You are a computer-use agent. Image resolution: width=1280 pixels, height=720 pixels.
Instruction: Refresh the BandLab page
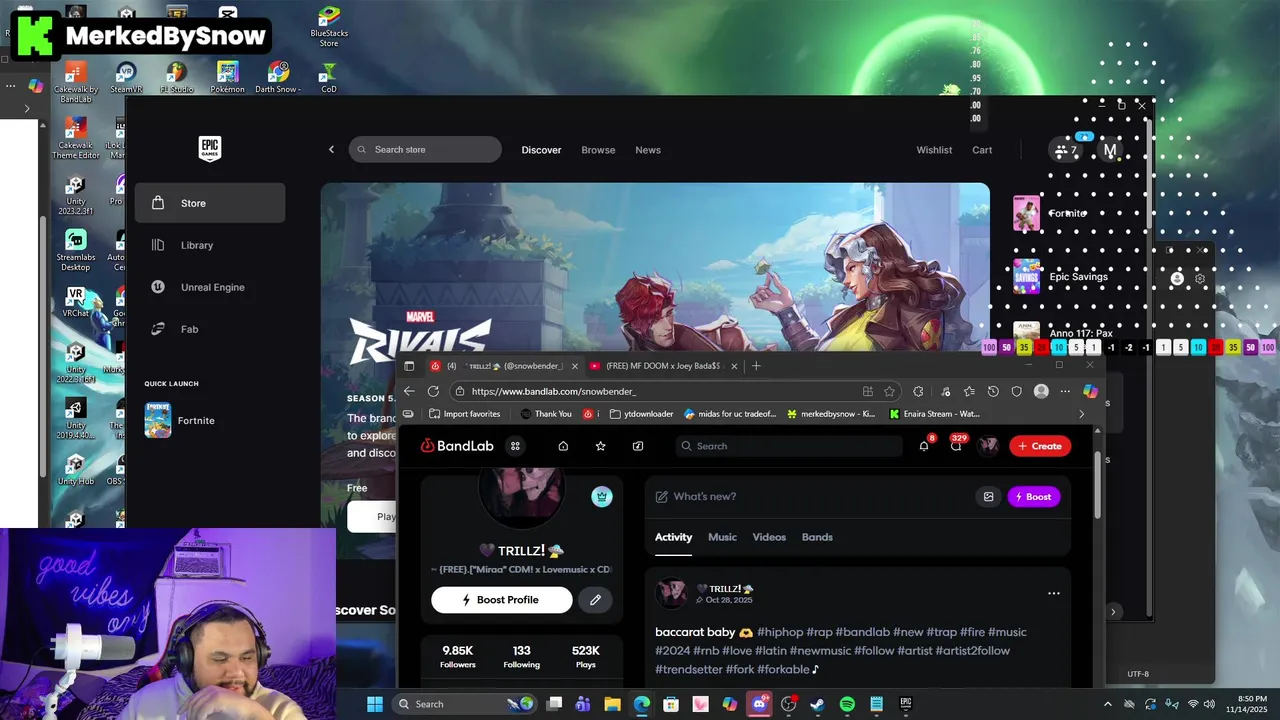pos(433,391)
